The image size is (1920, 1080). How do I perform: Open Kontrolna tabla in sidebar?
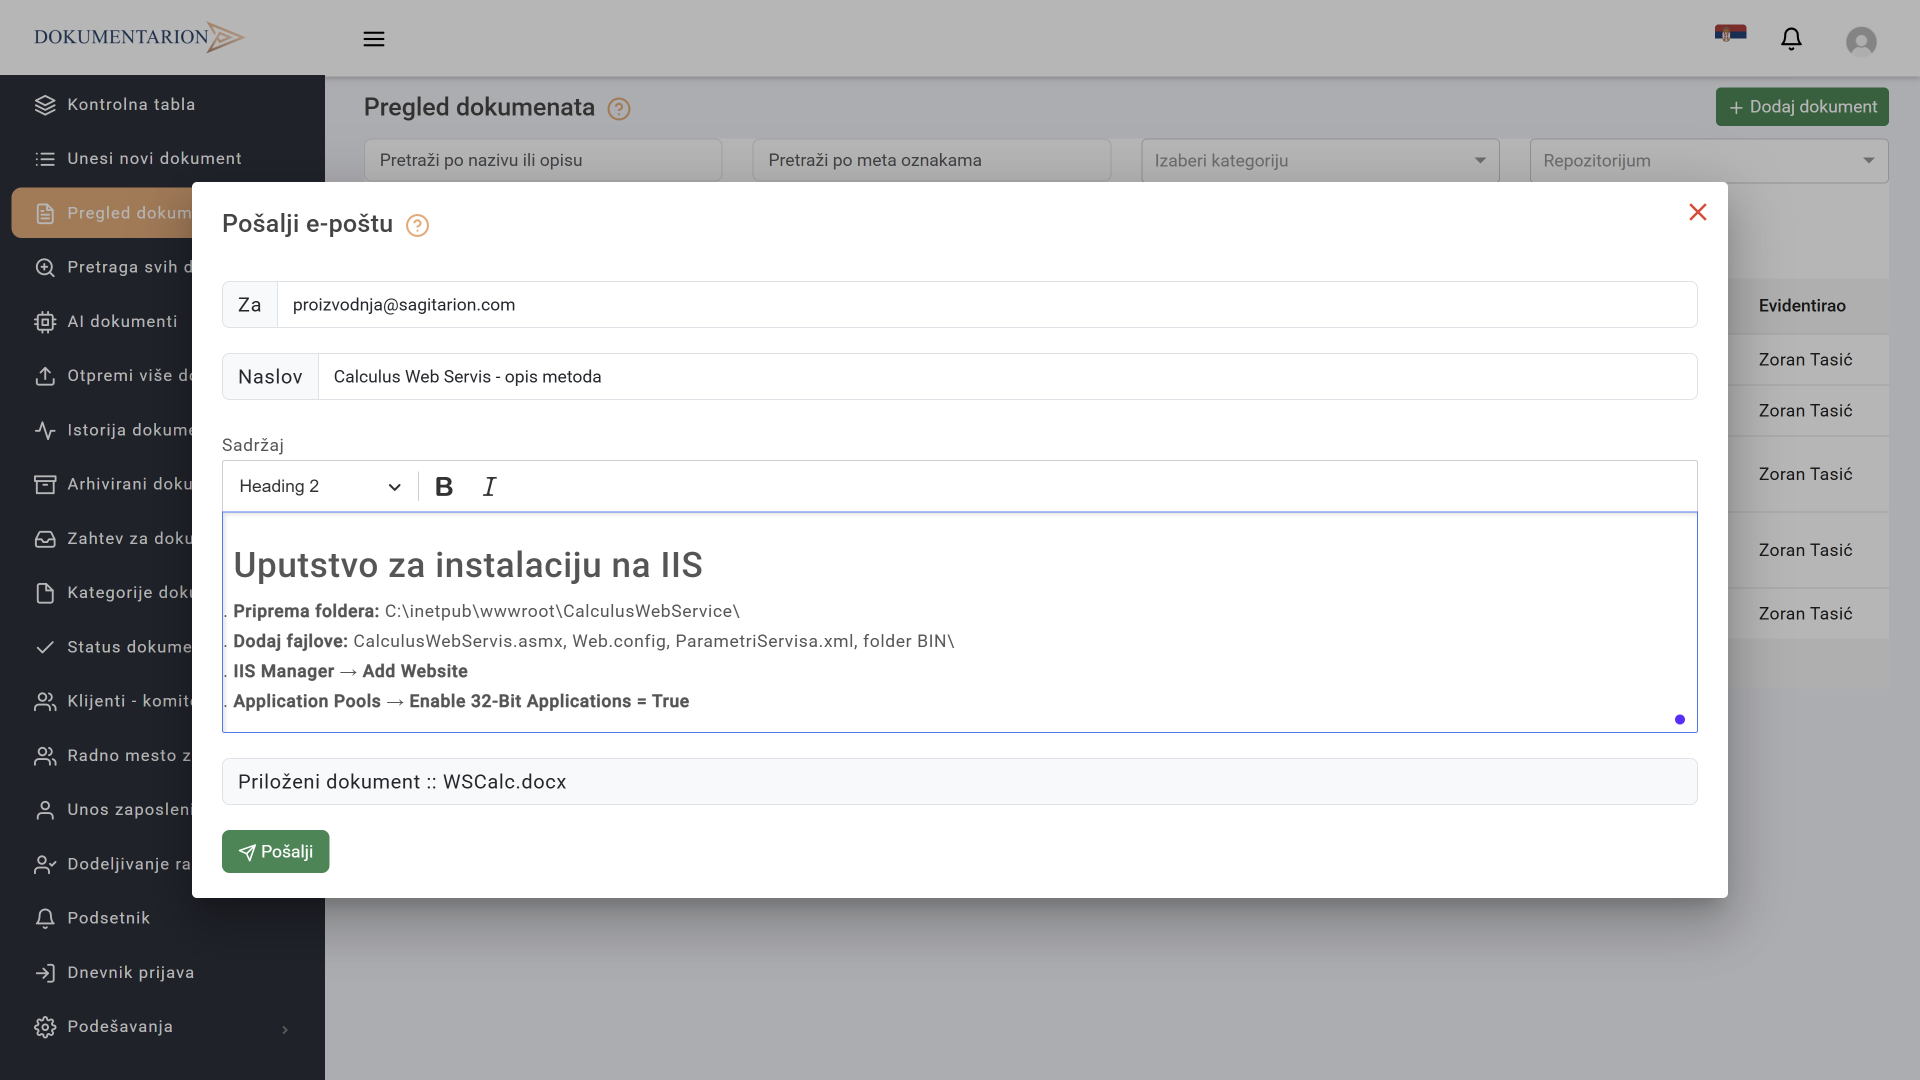point(130,105)
